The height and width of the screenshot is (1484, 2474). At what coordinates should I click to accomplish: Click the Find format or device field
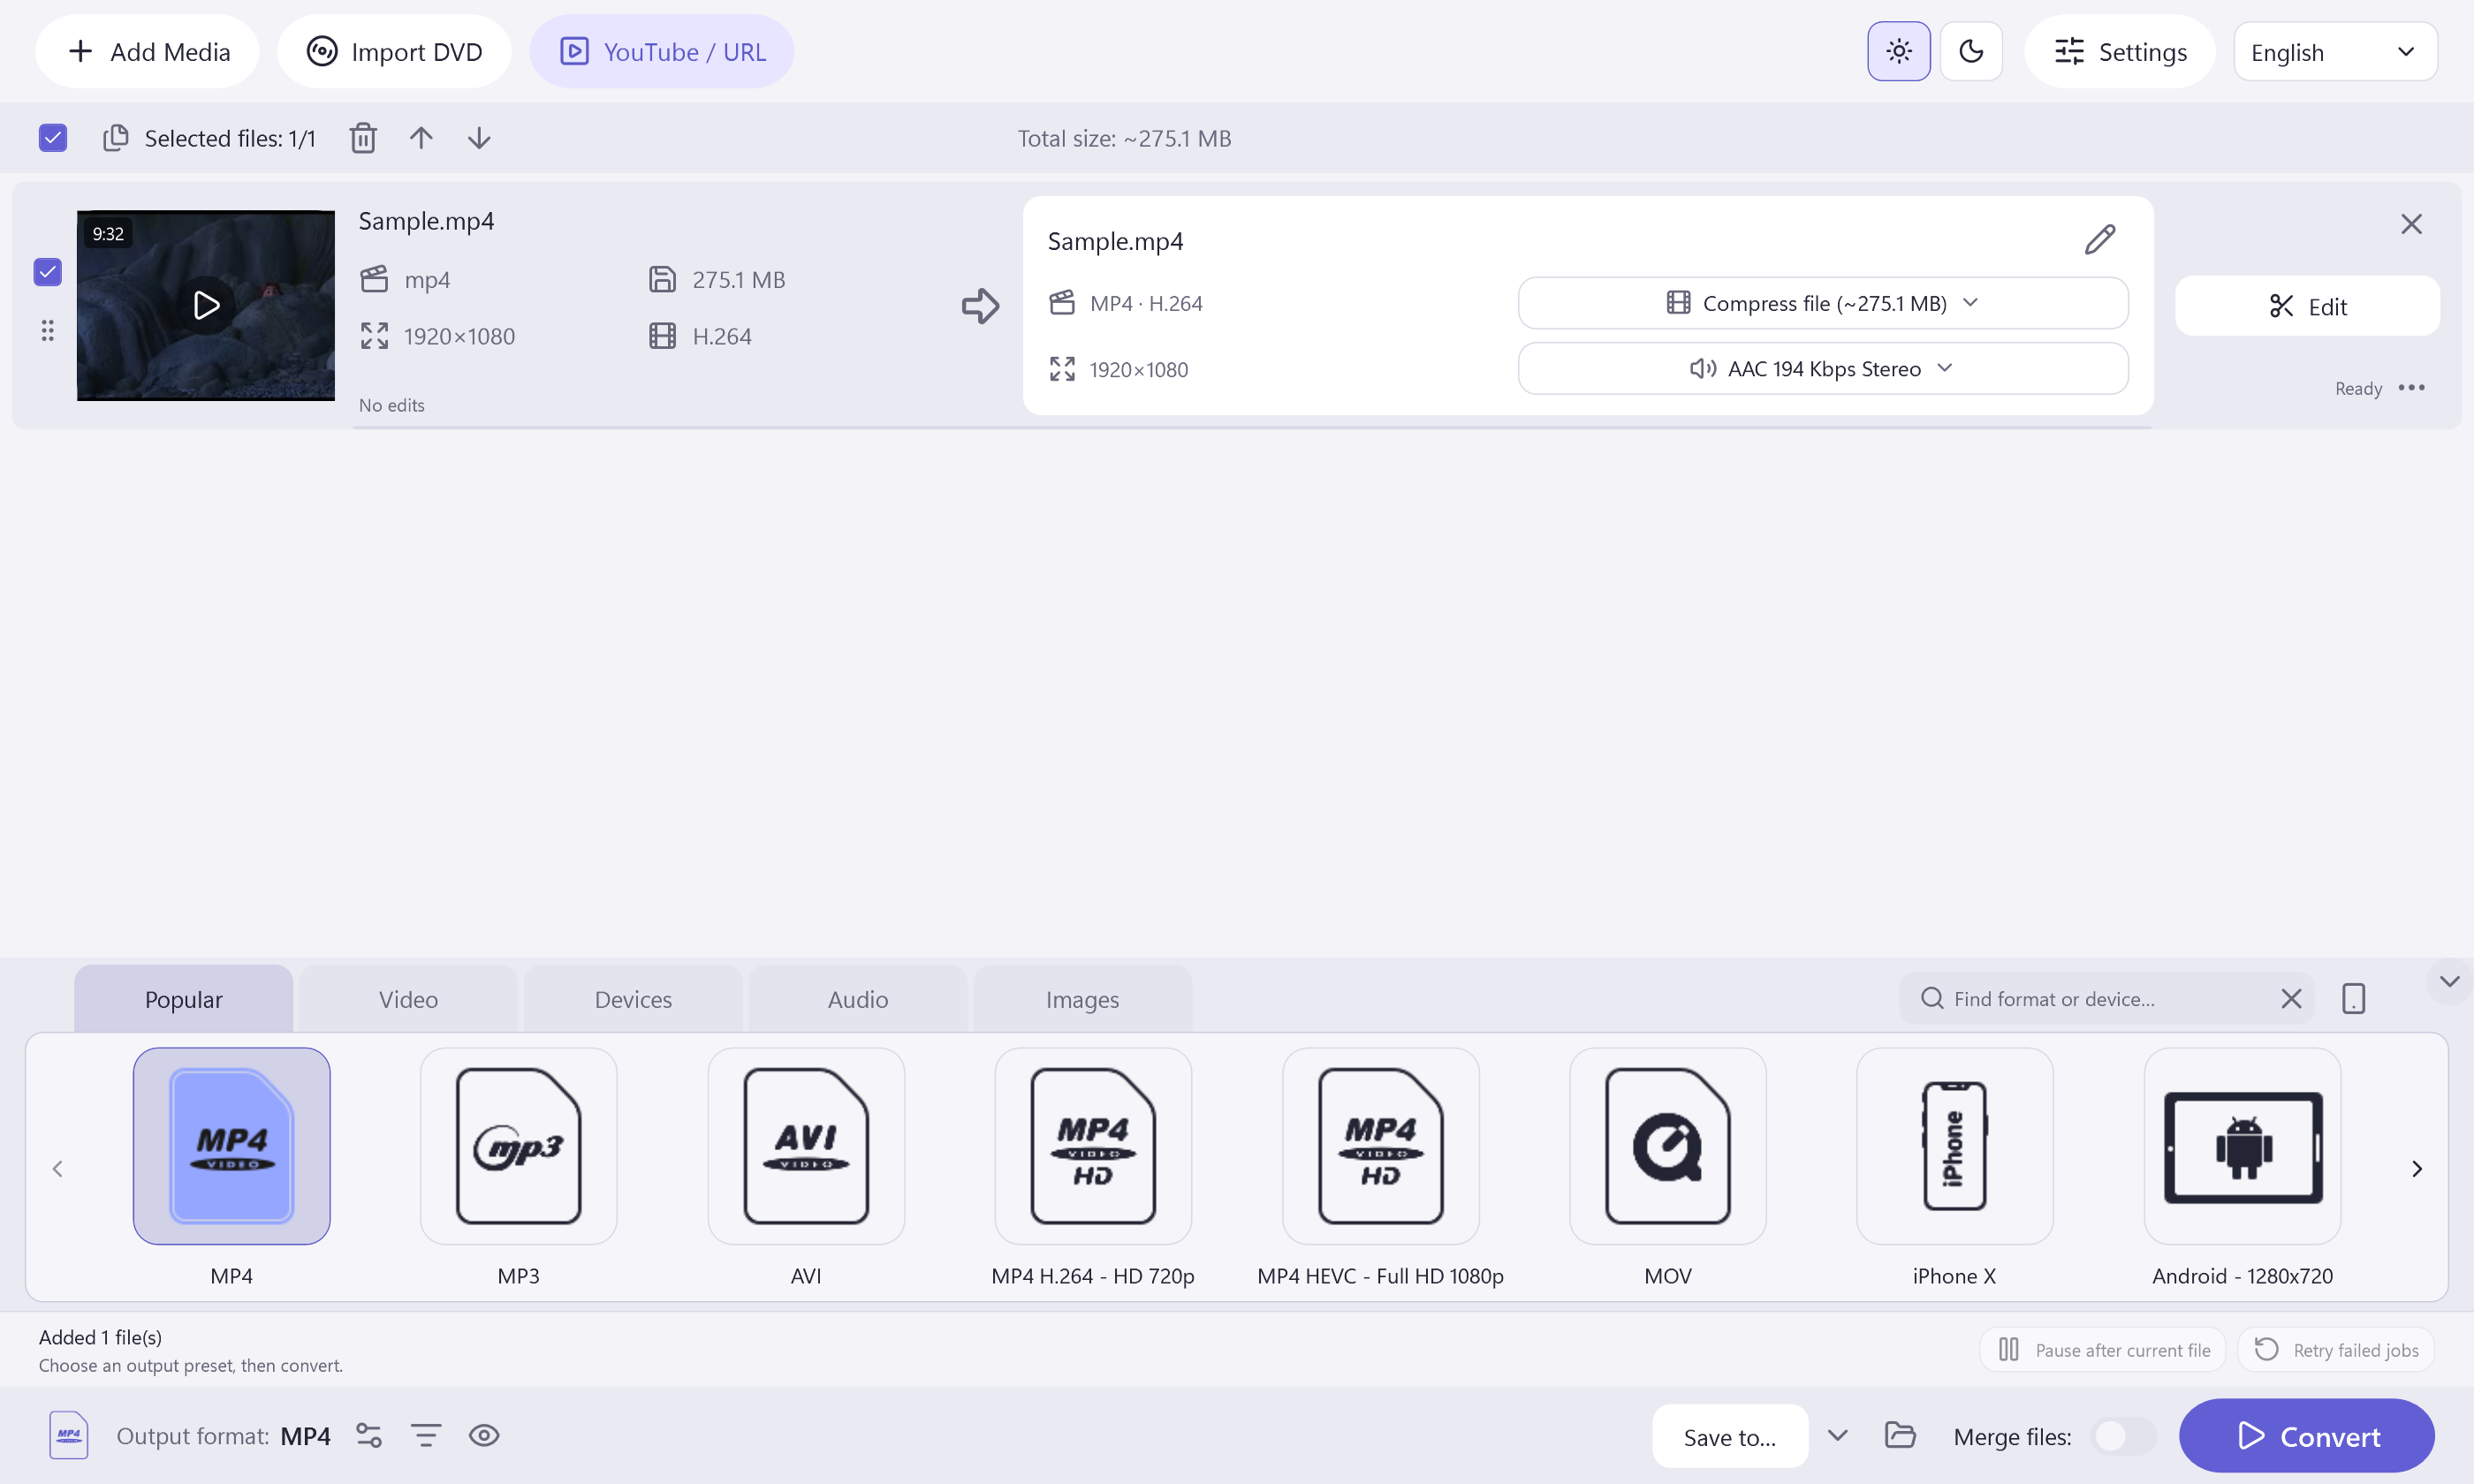click(2107, 998)
